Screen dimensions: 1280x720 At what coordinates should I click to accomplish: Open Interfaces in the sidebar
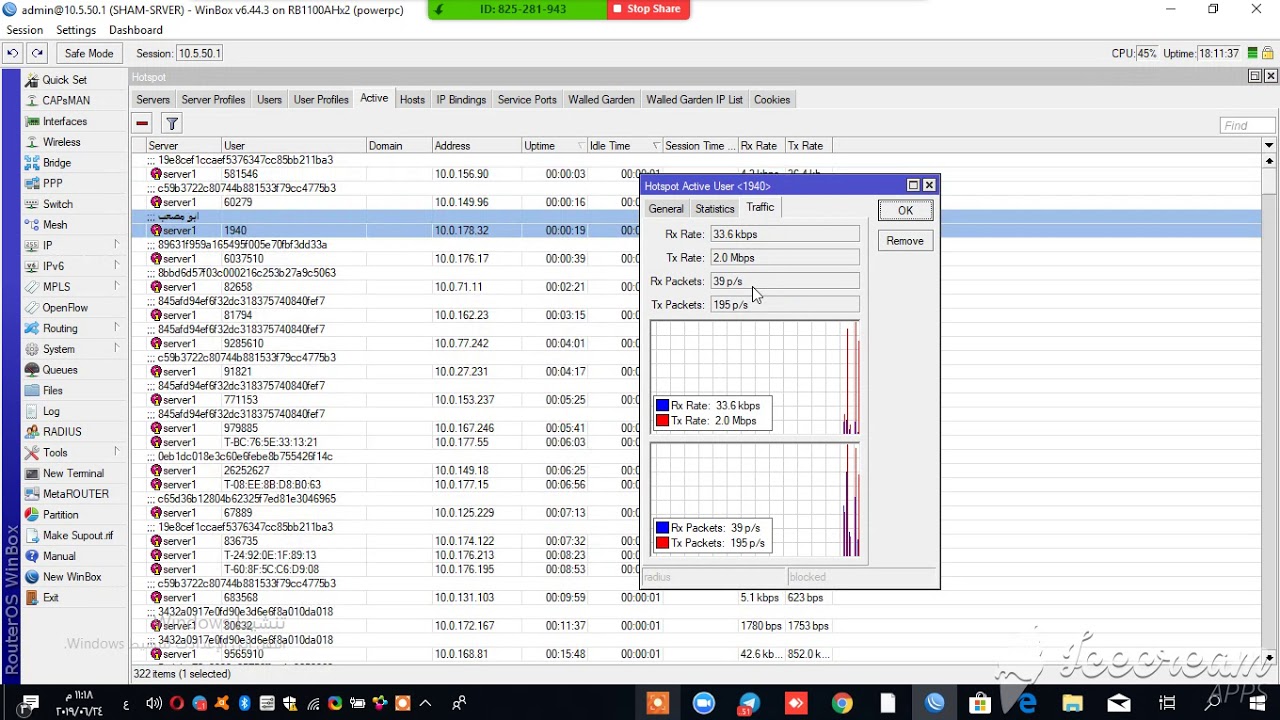65,121
